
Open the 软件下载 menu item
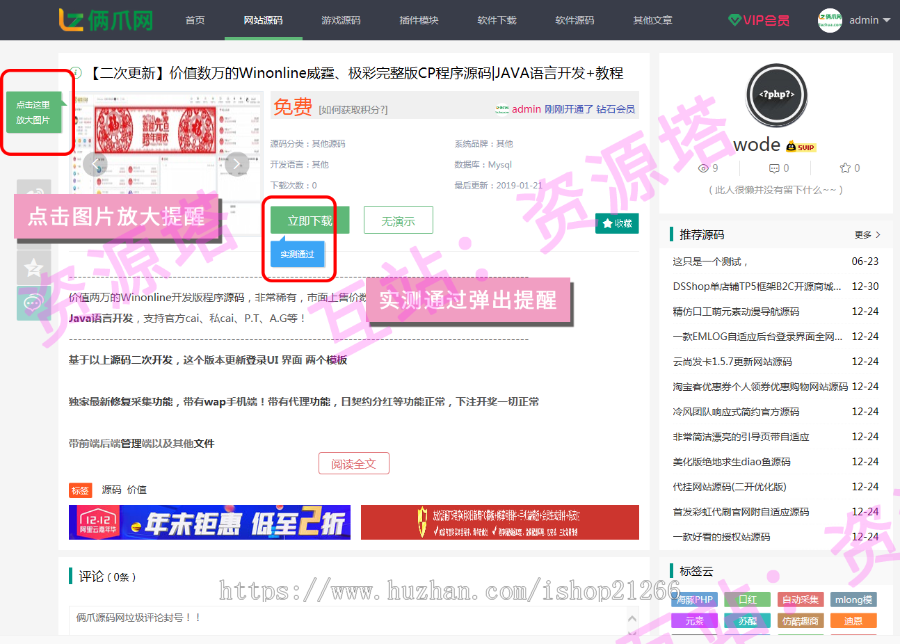(497, 18)
